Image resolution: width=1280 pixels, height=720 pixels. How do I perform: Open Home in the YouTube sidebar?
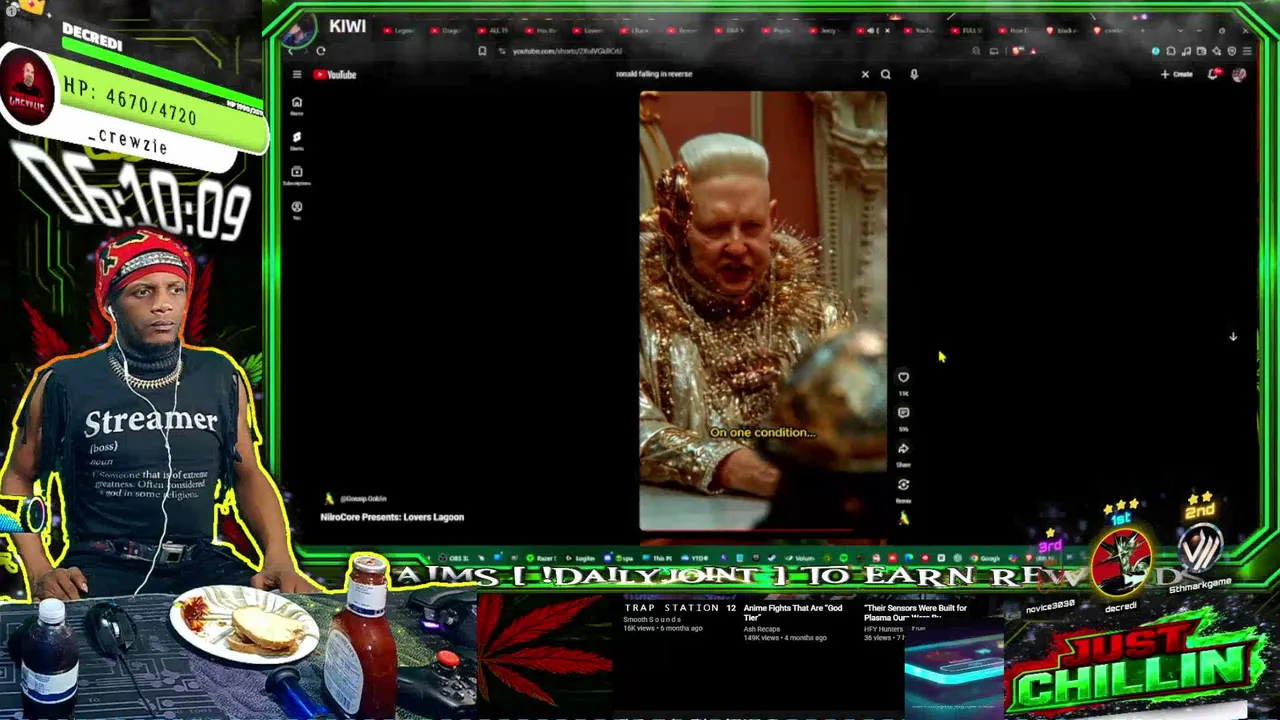pyautogui.click(x=296, y=105)
